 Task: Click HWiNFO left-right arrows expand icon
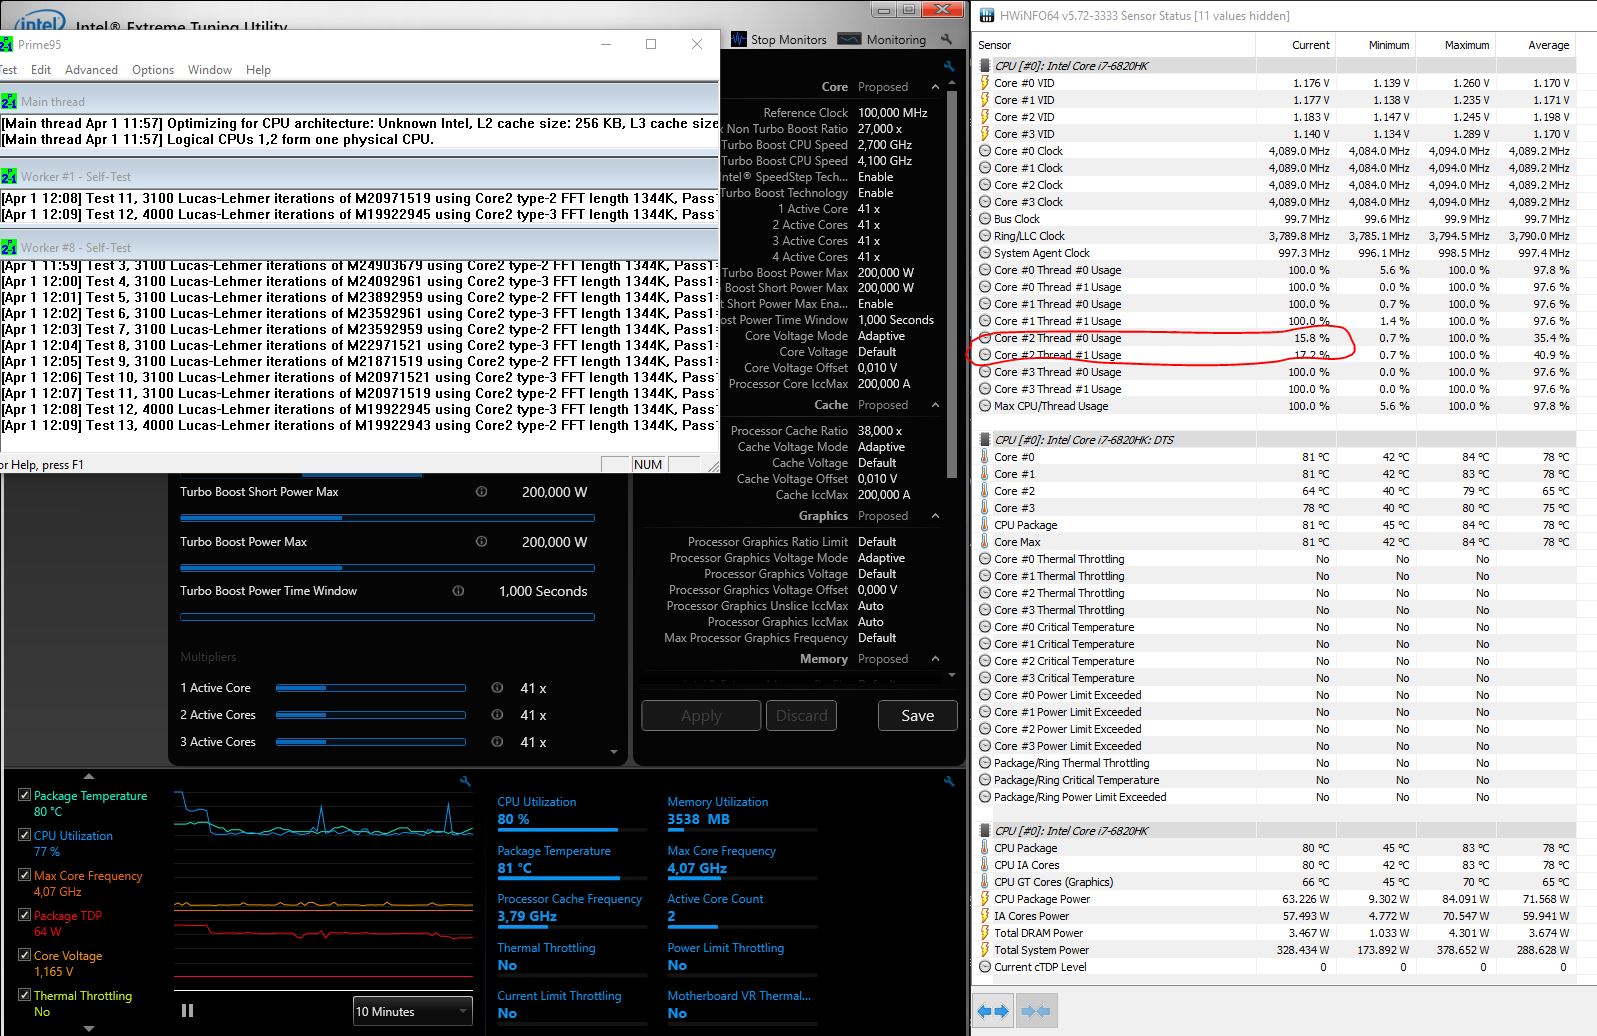pyautogui.click(x=993, y=1011)
